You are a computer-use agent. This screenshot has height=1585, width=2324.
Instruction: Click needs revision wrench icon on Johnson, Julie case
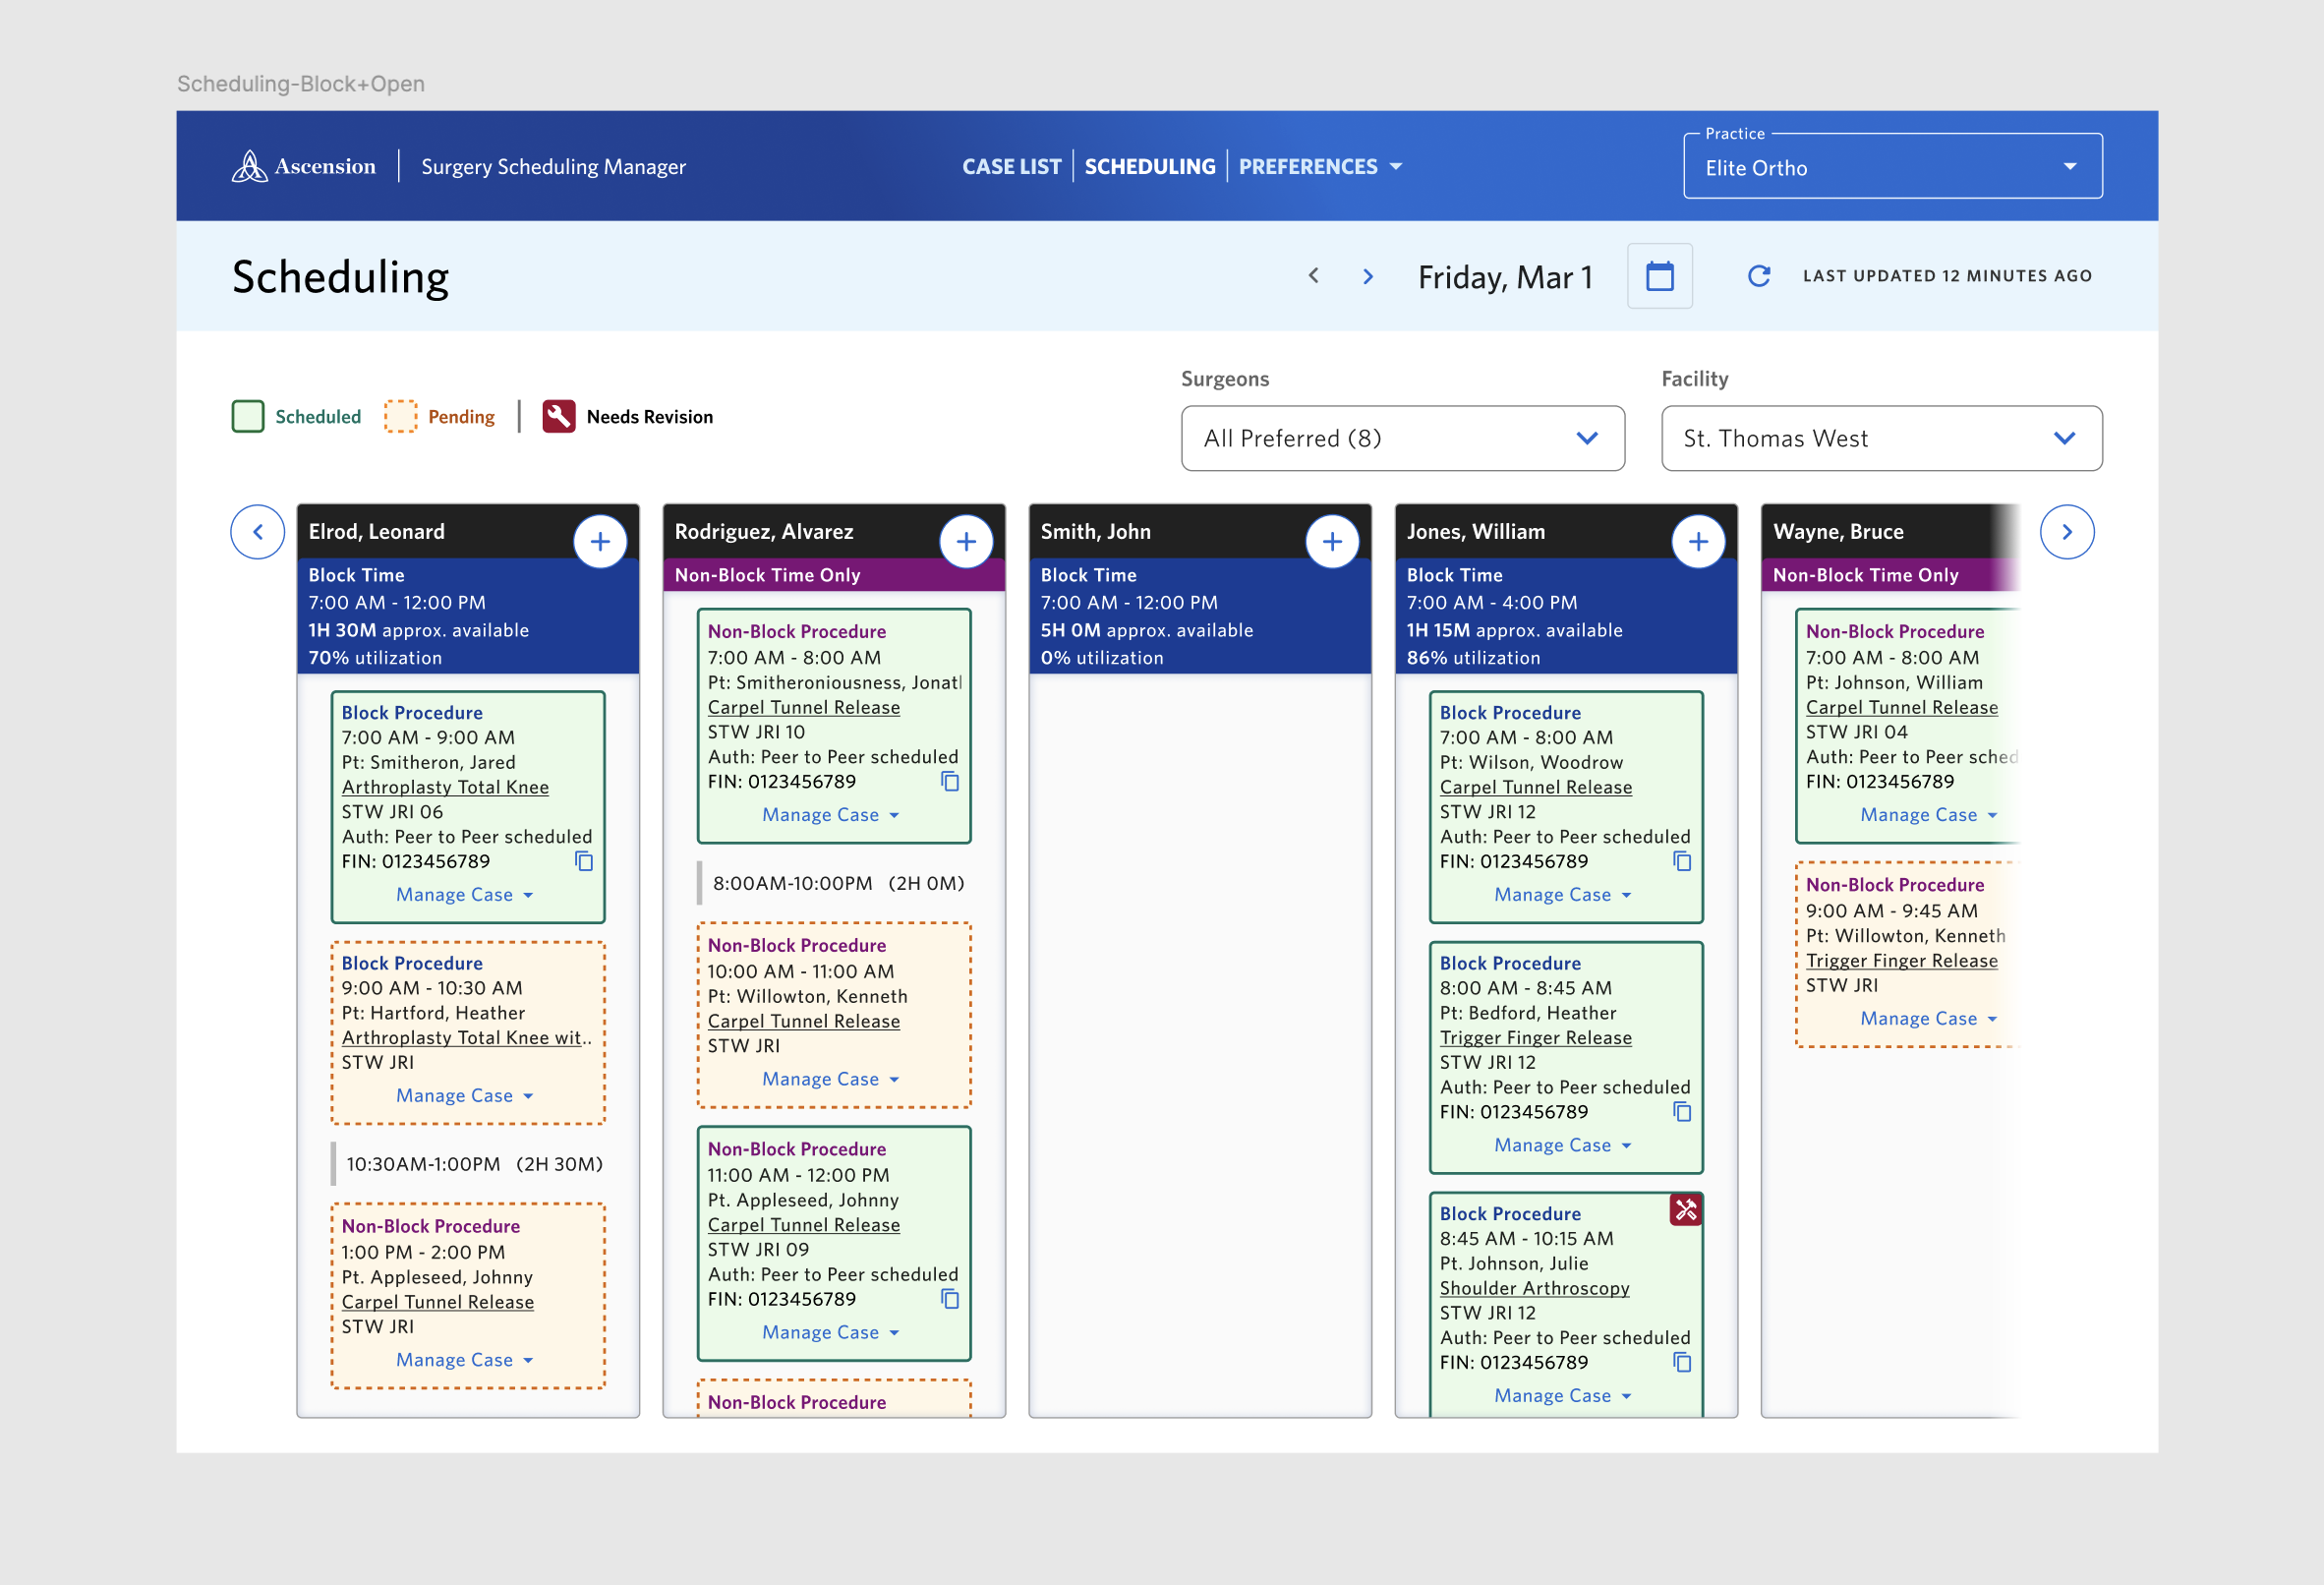1685,1210
